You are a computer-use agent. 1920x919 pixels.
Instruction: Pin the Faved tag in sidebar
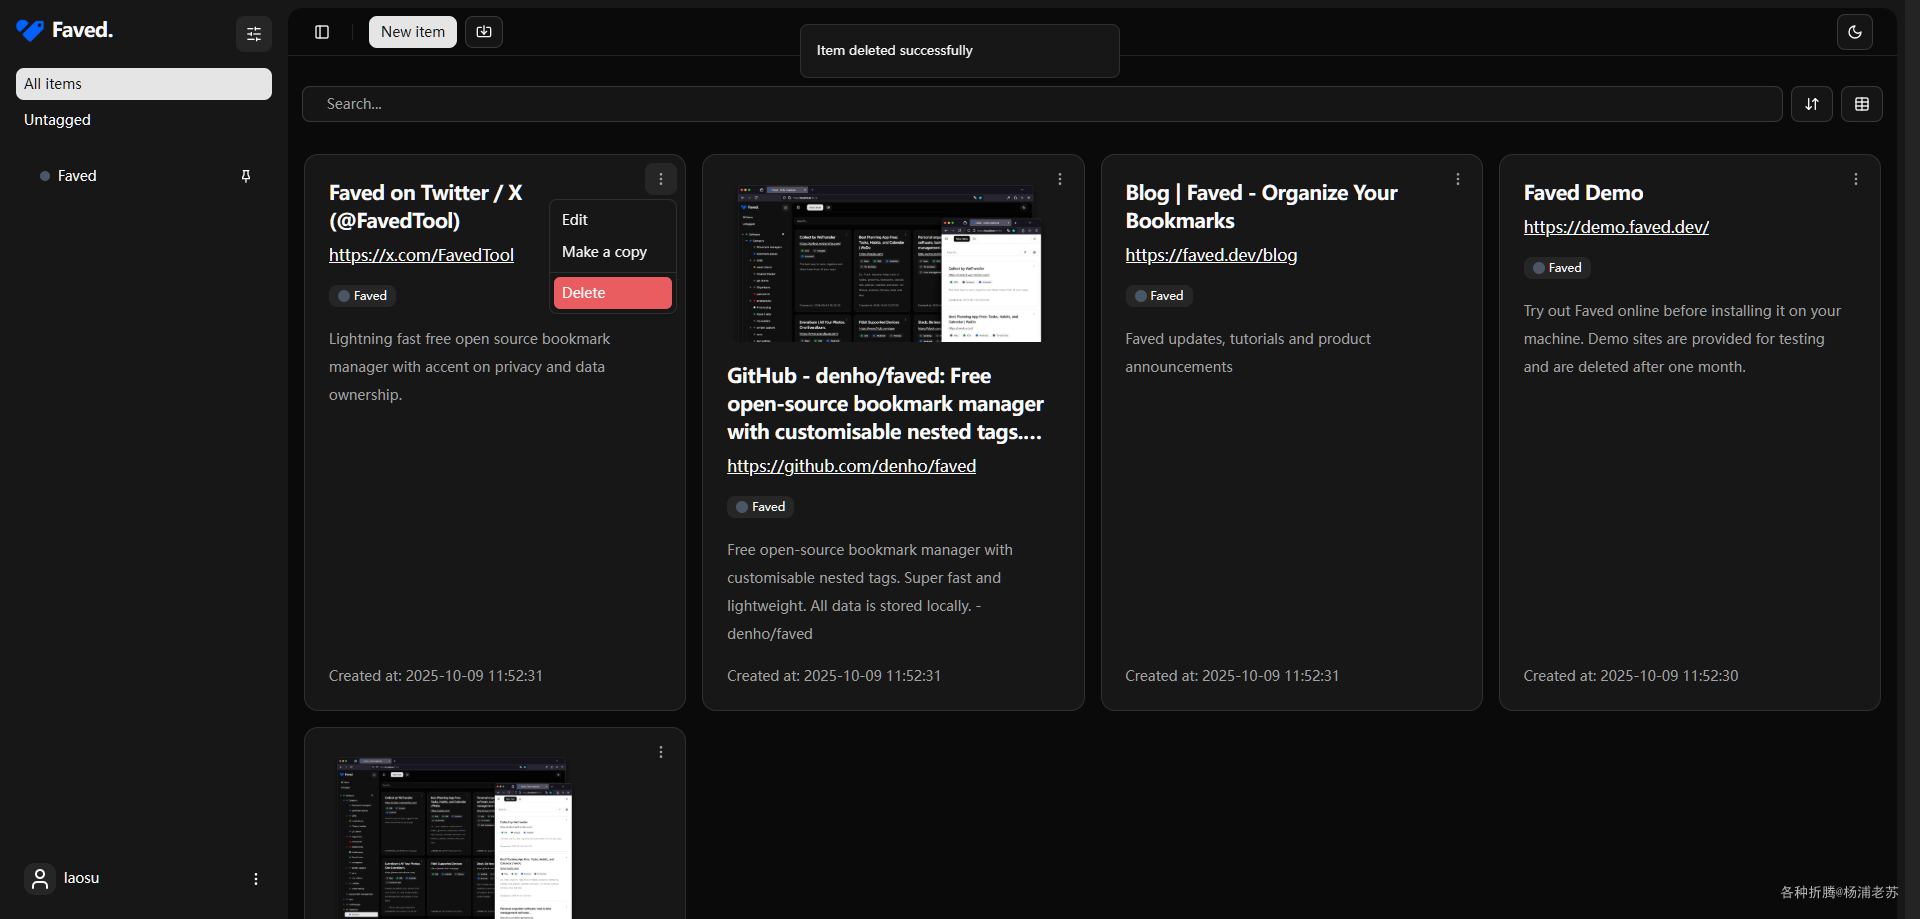click(246, 176)
